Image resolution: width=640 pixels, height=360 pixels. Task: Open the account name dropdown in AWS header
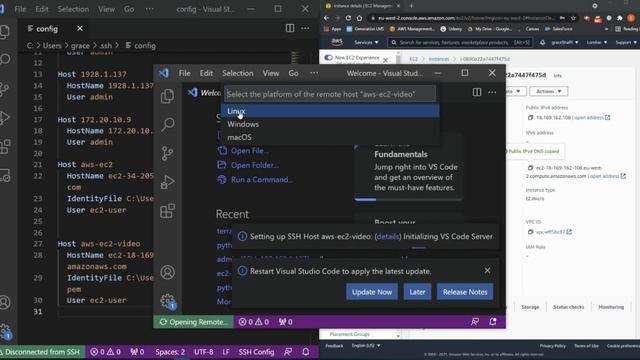coord(564,42)
